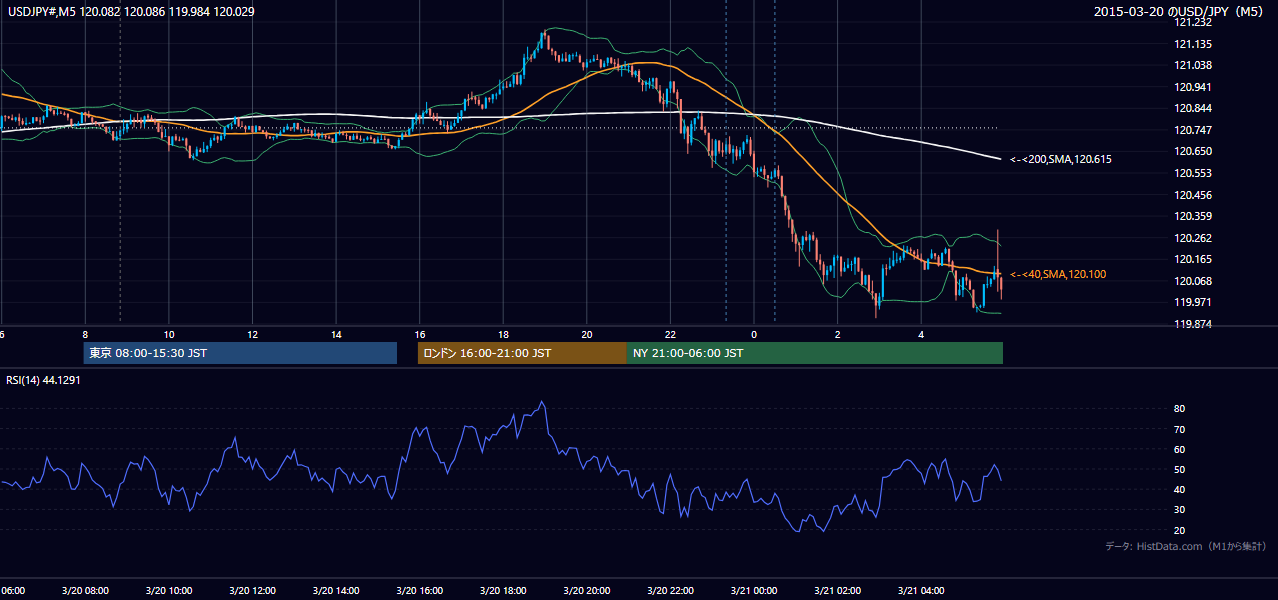Click the 3/20 10:00 time label
The image size is (1278, 600).
(x=169, y=591)
